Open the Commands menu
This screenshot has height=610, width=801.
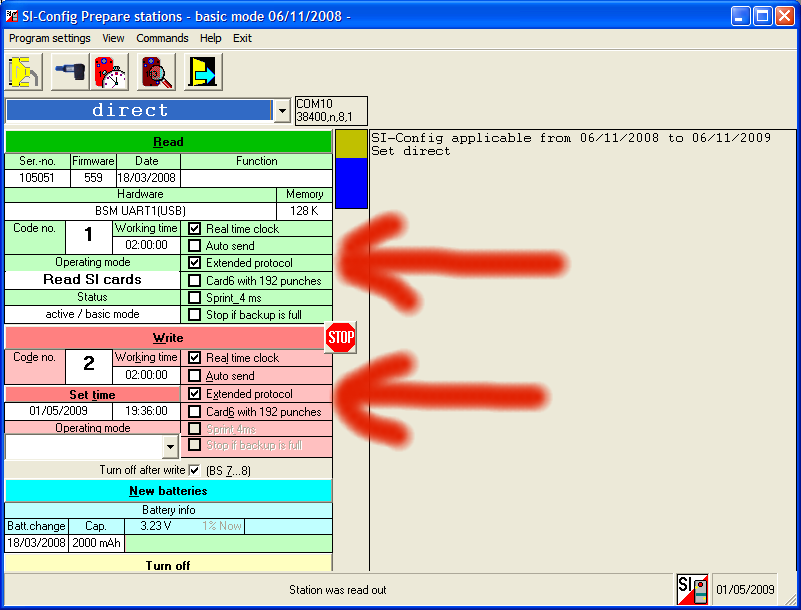pyautogui.click(x=162, y=38)
